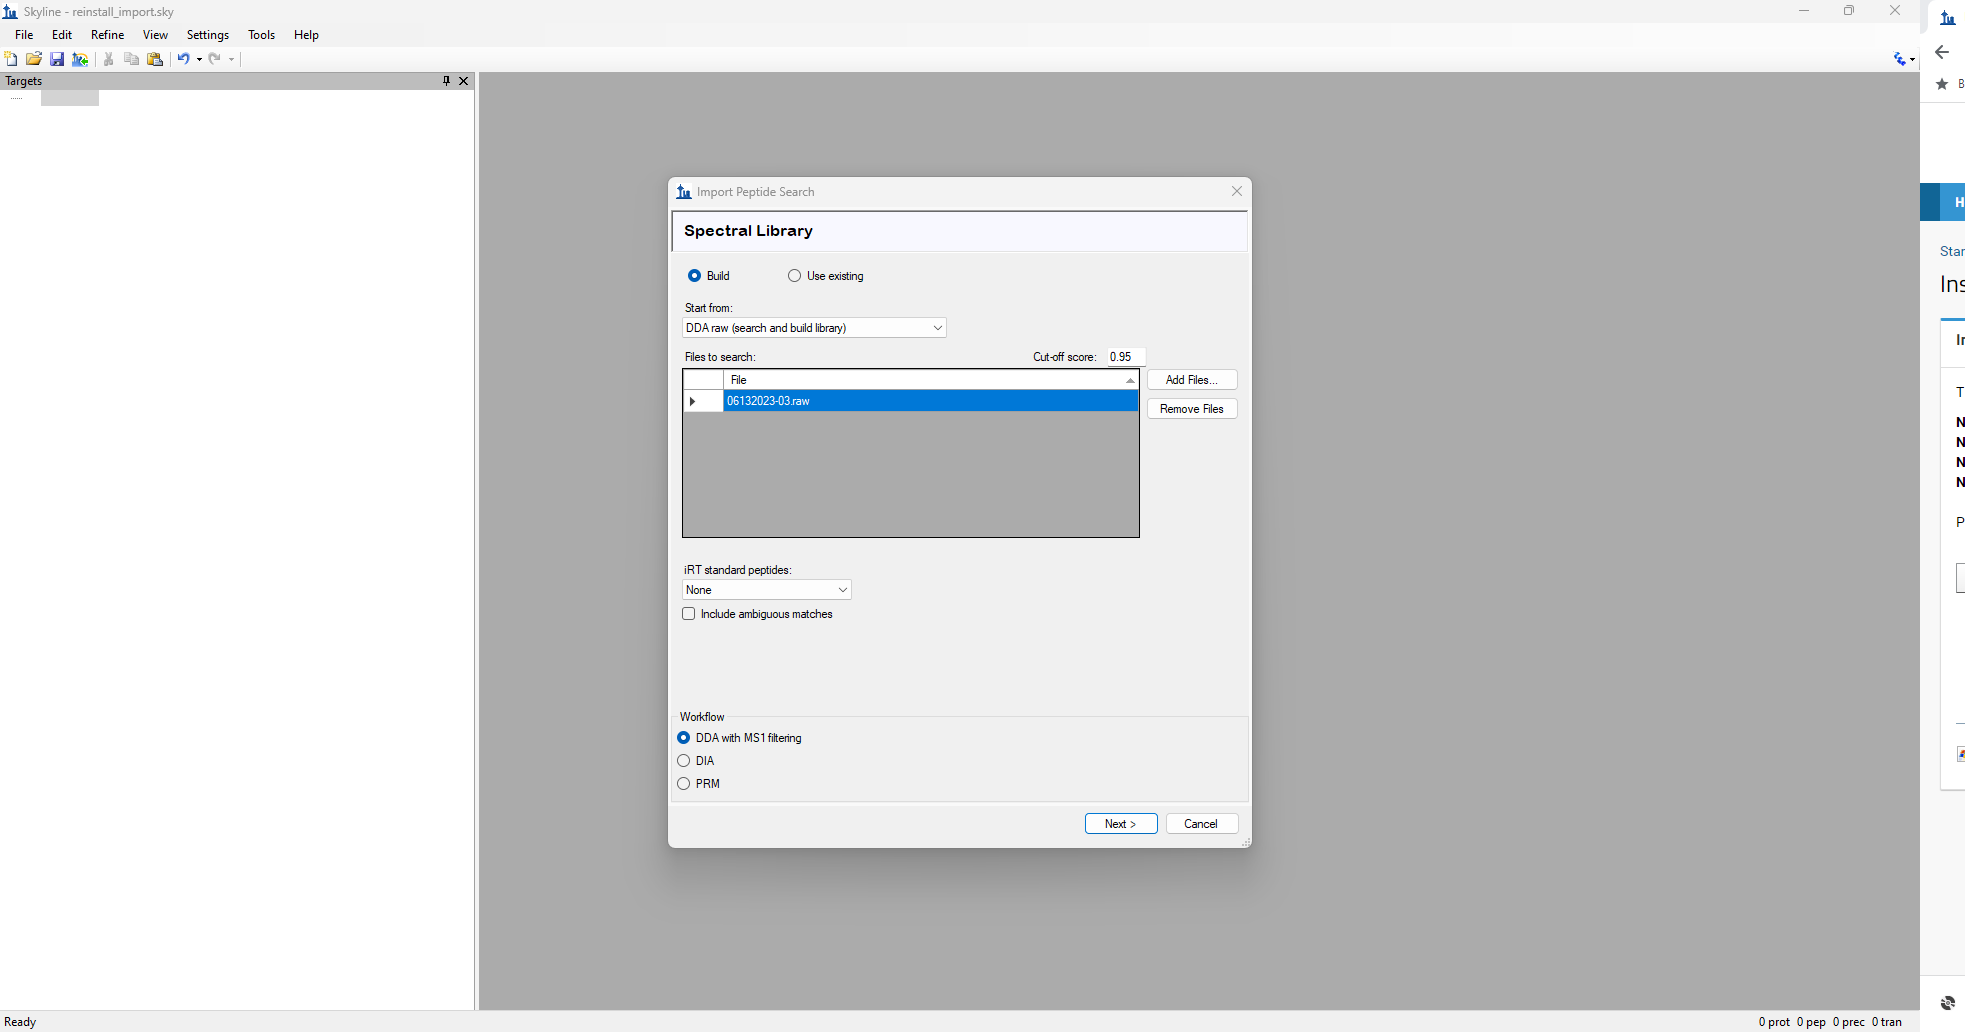Open the undo history dropdown arrow
1965x1032 pixels.
[200, 59]
